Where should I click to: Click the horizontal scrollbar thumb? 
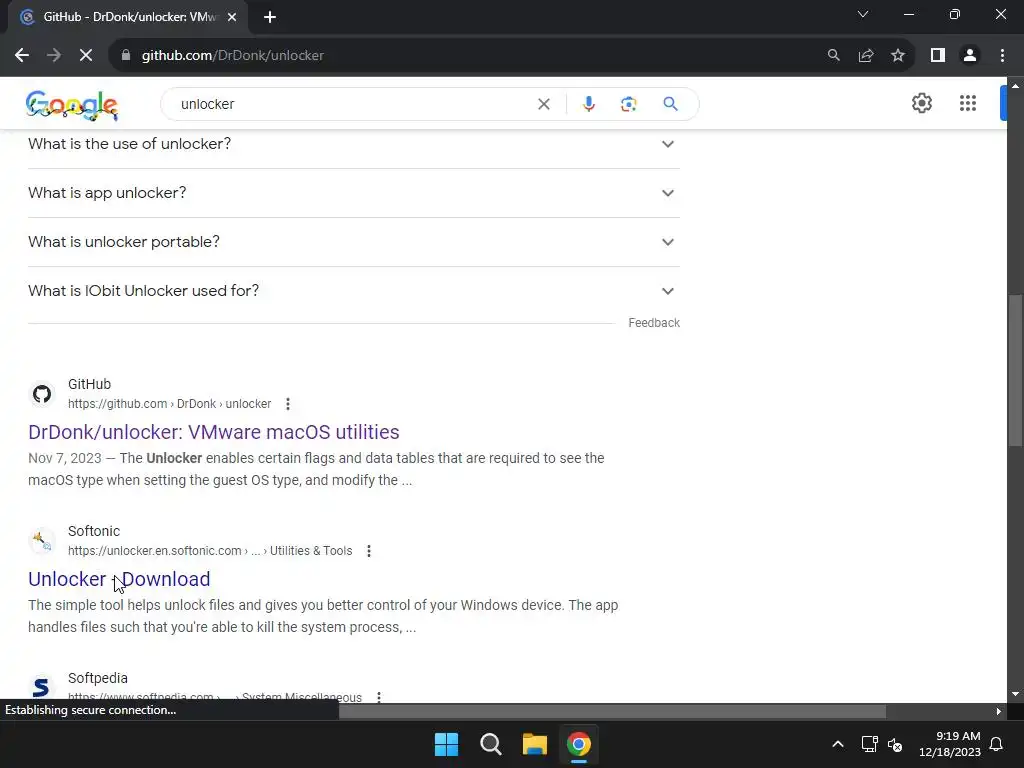(613, 711)
